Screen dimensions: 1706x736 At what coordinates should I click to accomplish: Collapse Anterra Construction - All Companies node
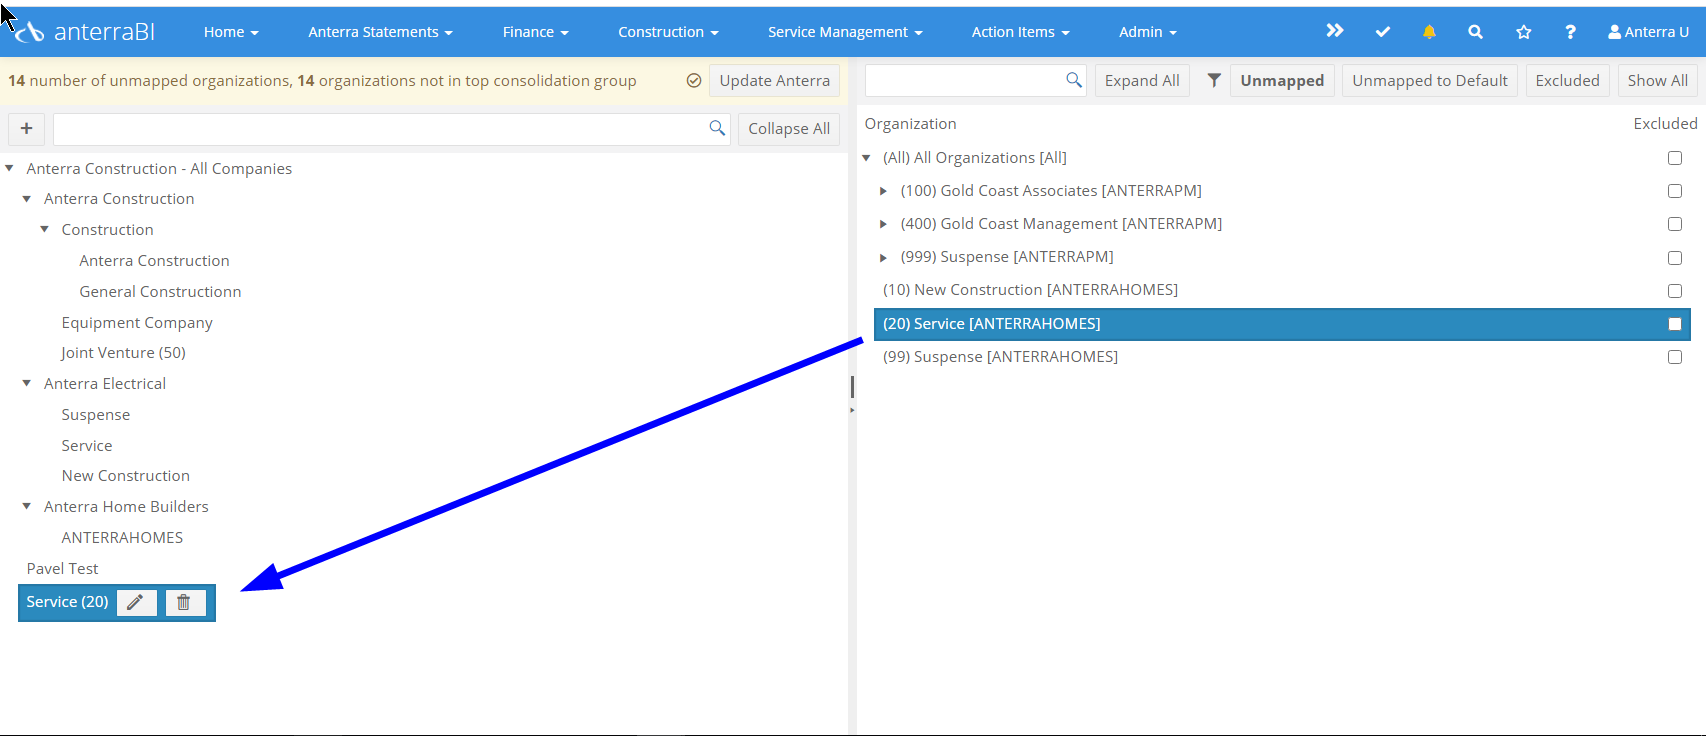(10, 168)
